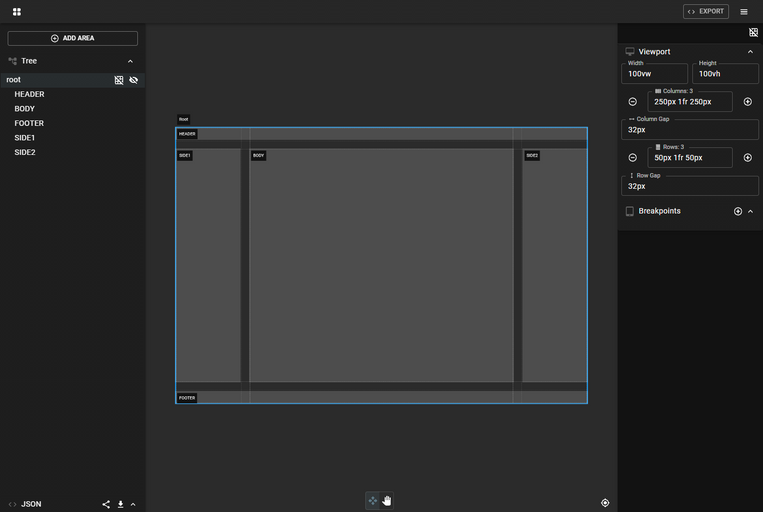Select the HEADER area on canvas
The height and width of the screenshot is (512, 763).
pos(382,134)
